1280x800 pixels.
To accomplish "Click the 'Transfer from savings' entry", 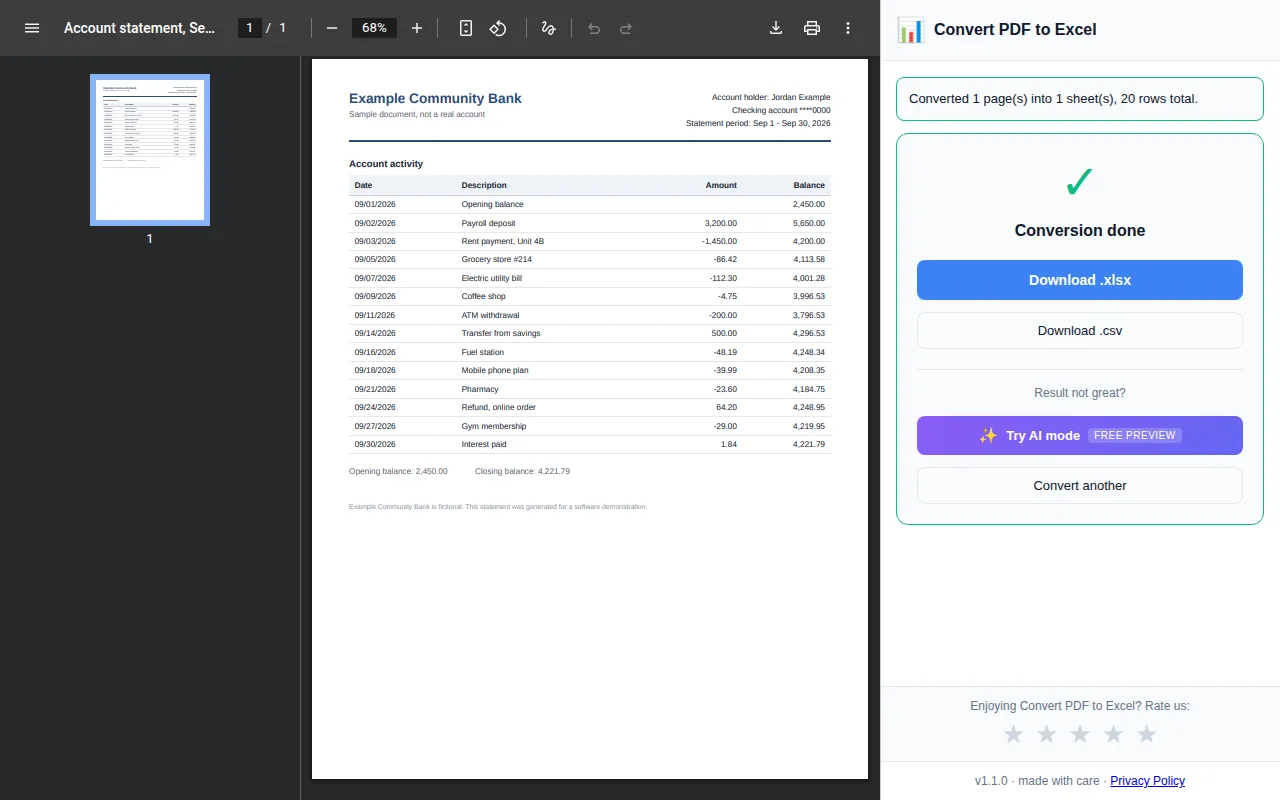I will (x=501, y=333).
